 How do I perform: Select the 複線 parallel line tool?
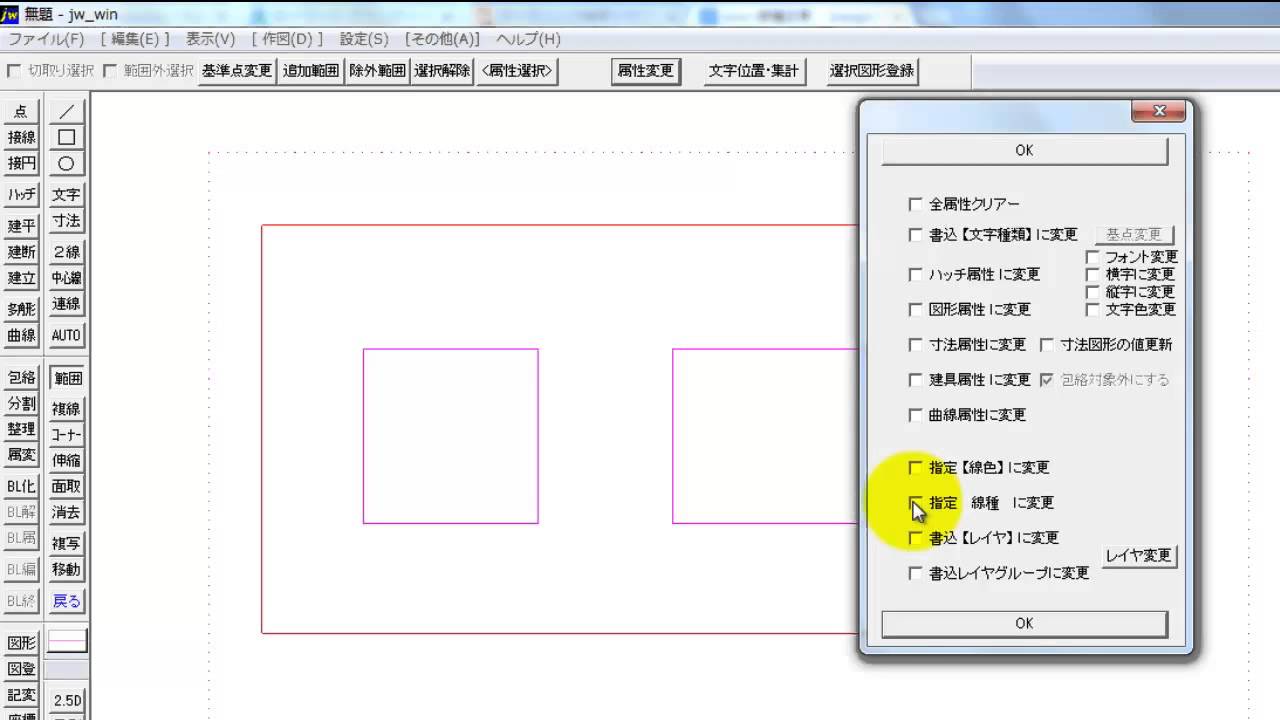[x=66, y=409]
